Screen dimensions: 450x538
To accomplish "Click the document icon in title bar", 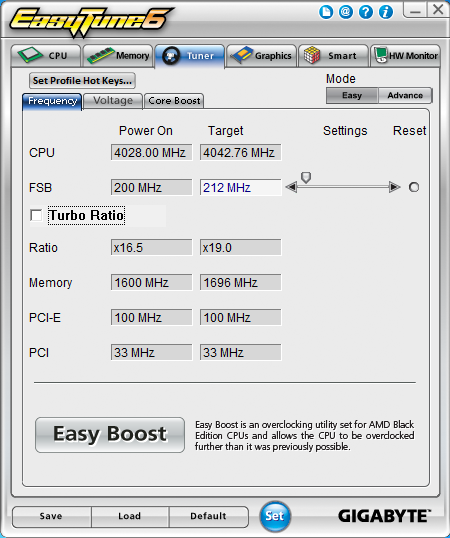I will (326, 12).
